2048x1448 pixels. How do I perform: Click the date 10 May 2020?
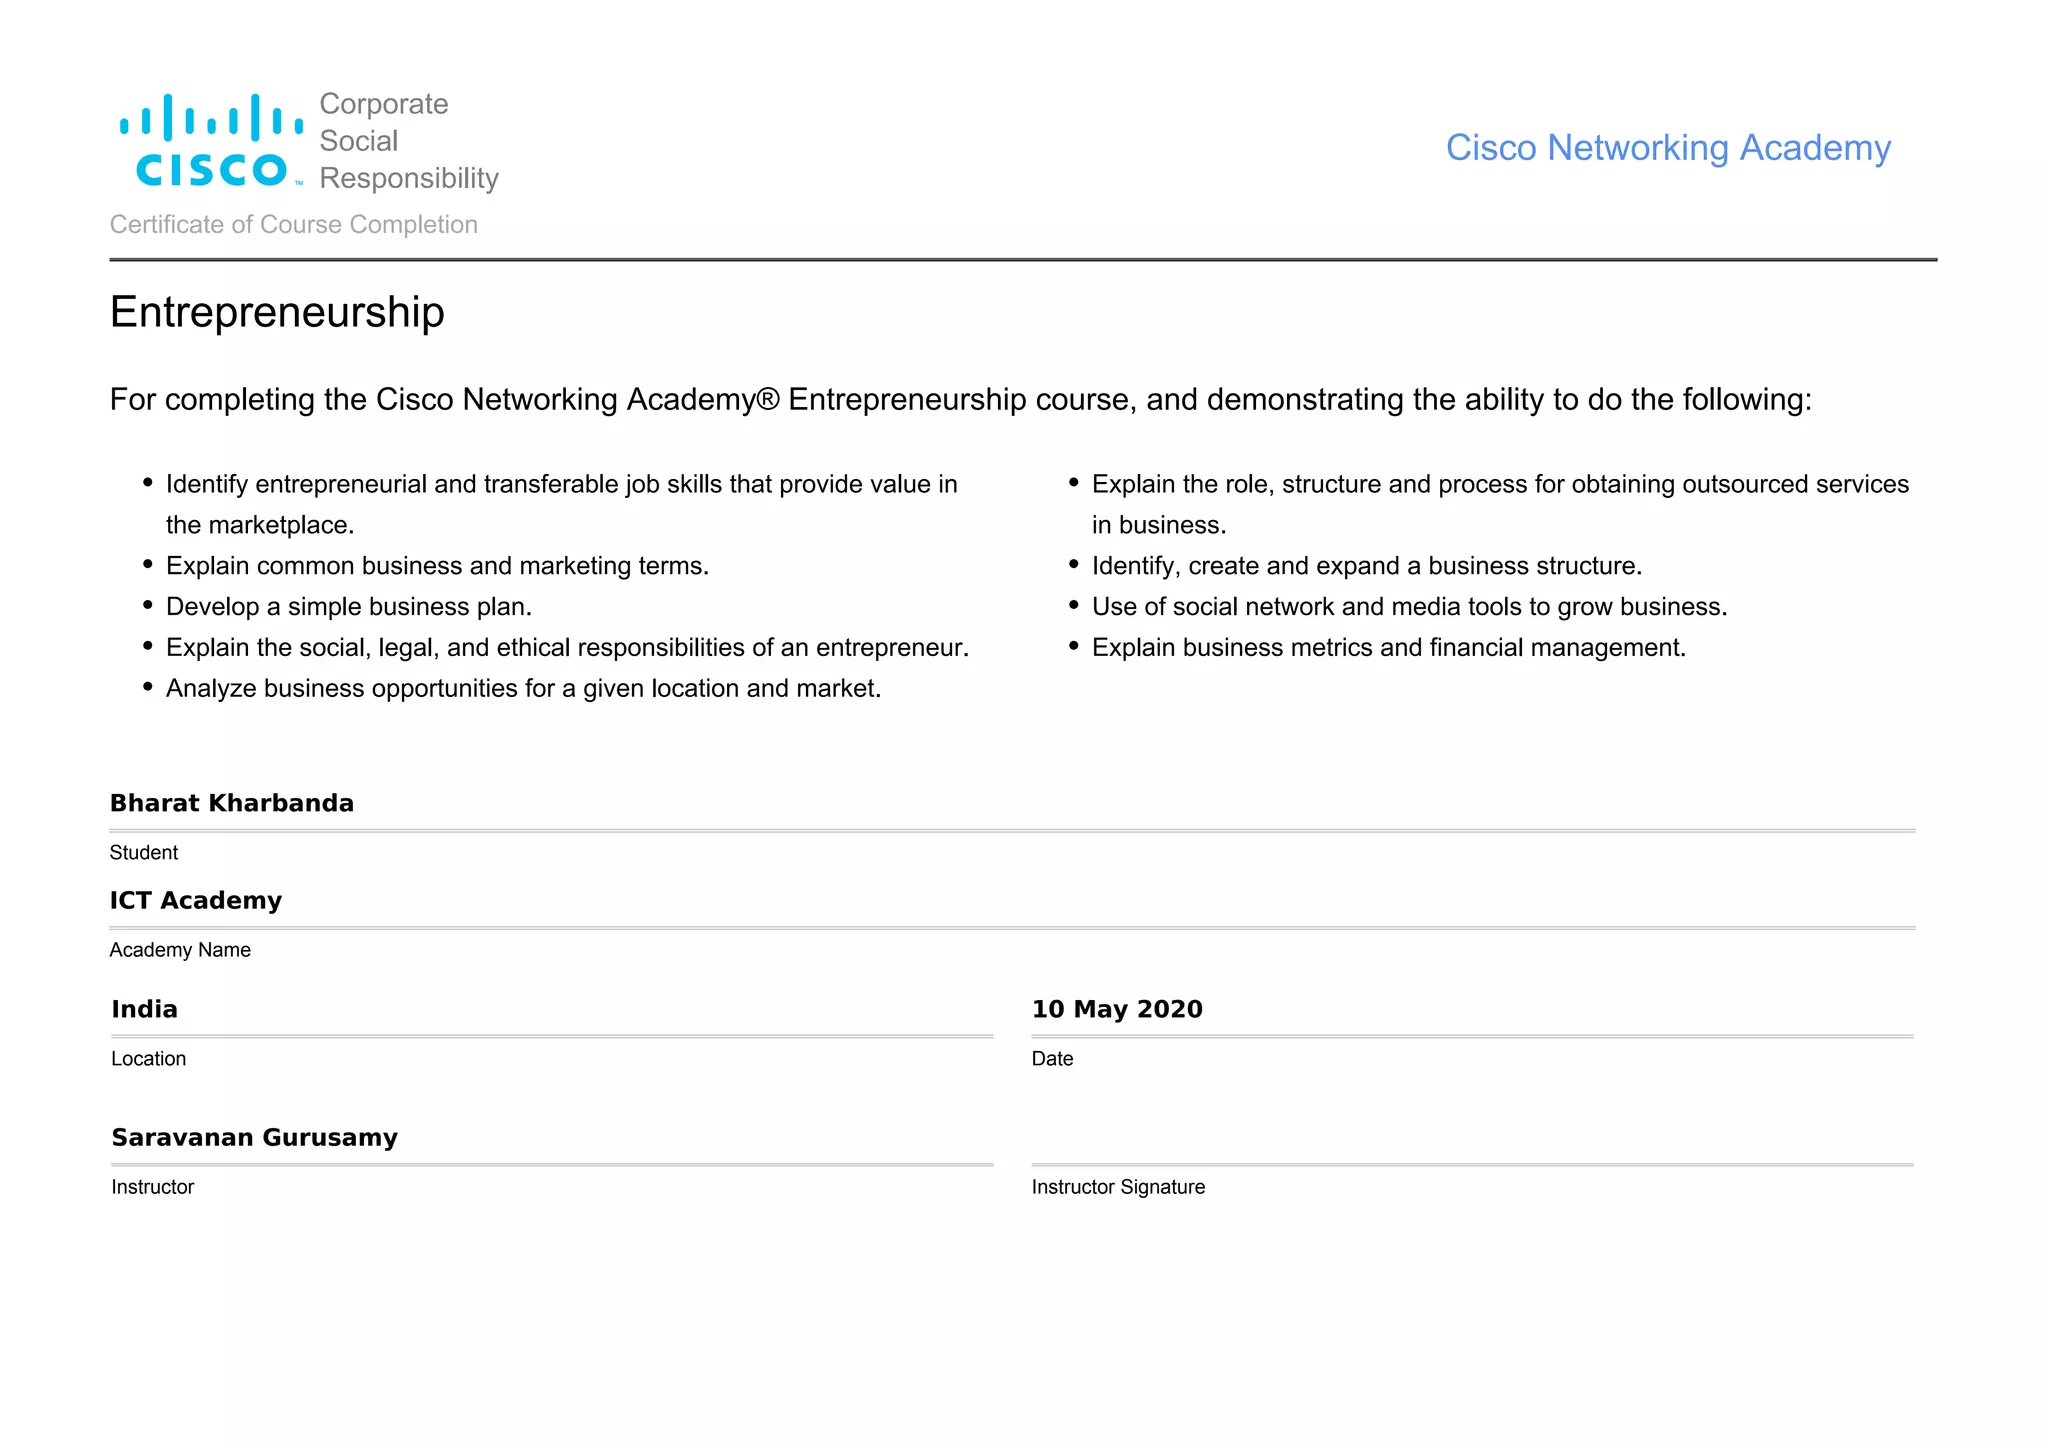[1117, 1009]
